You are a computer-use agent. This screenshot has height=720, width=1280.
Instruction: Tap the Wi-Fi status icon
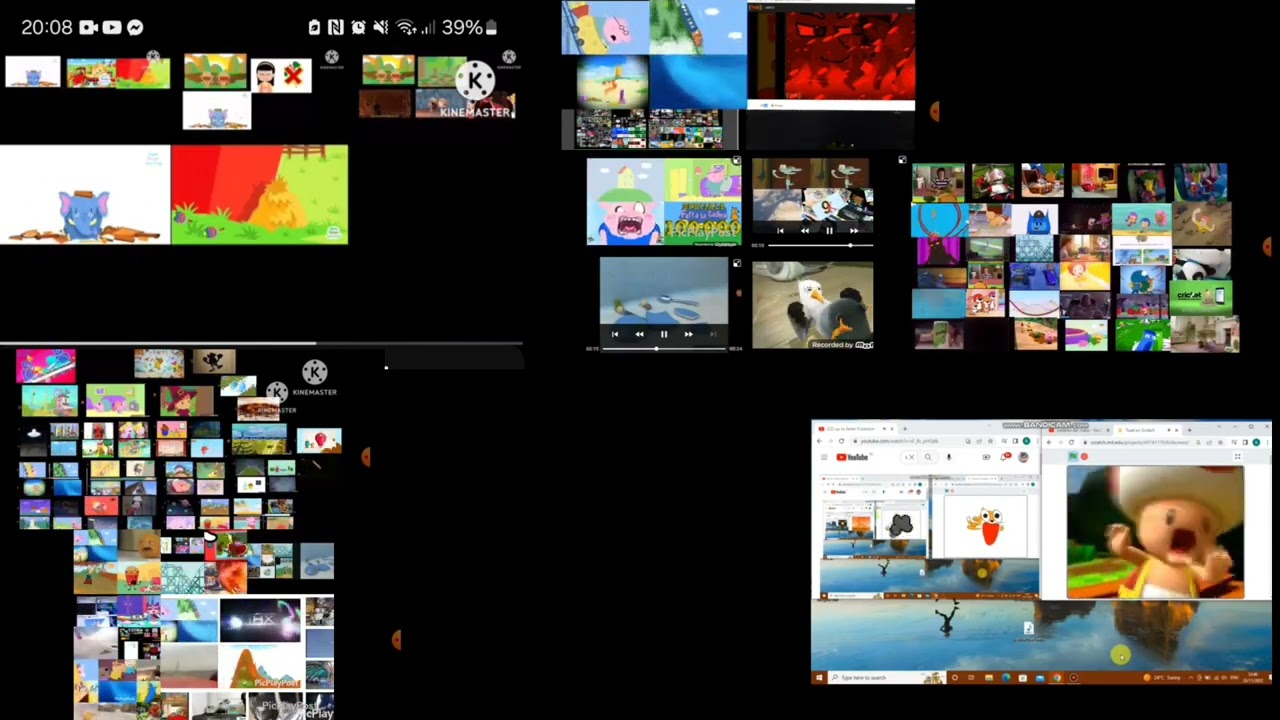click(x=406, y=27)
